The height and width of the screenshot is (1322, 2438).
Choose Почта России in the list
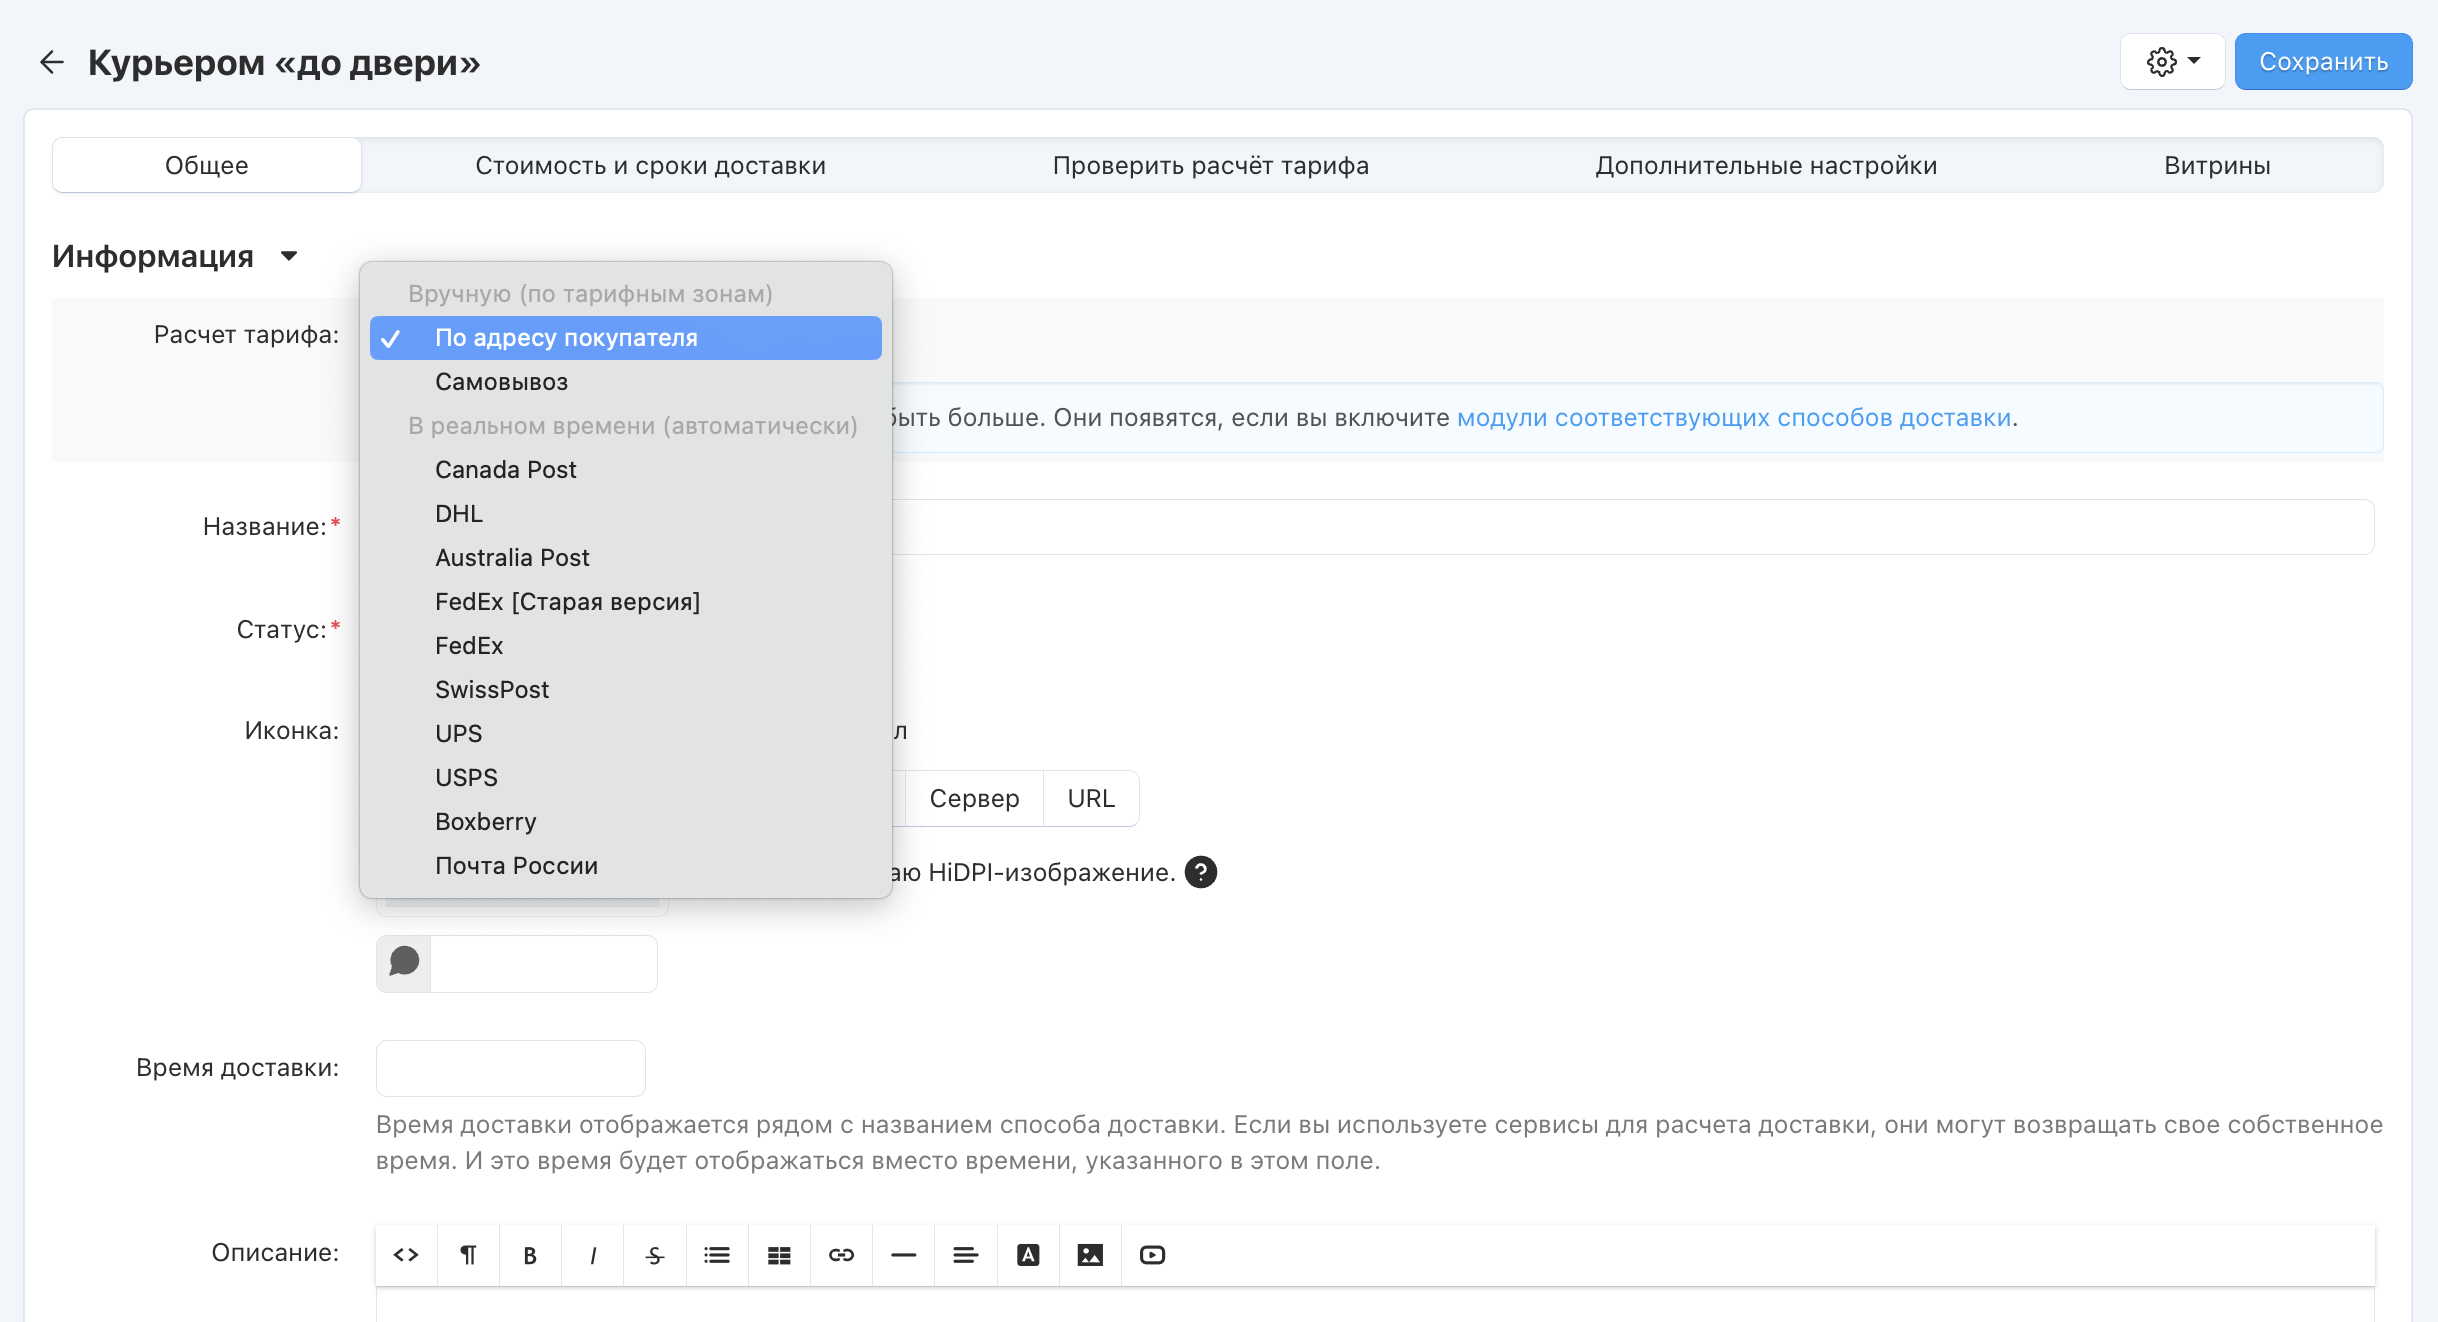516,866
